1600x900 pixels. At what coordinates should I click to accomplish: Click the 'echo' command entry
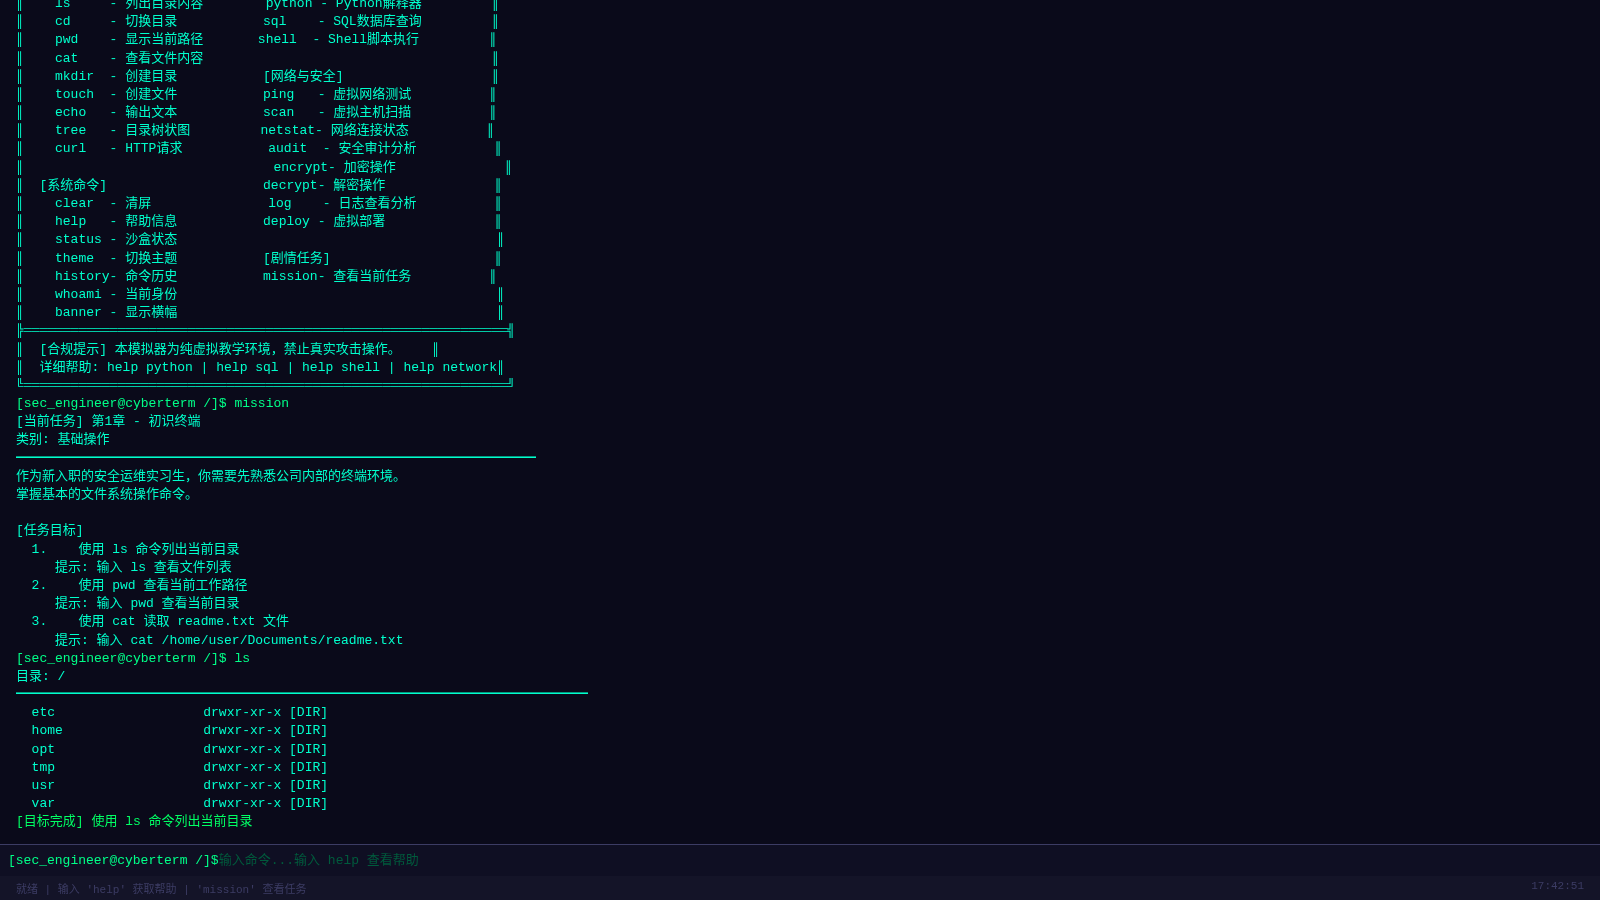click(116, 113)
